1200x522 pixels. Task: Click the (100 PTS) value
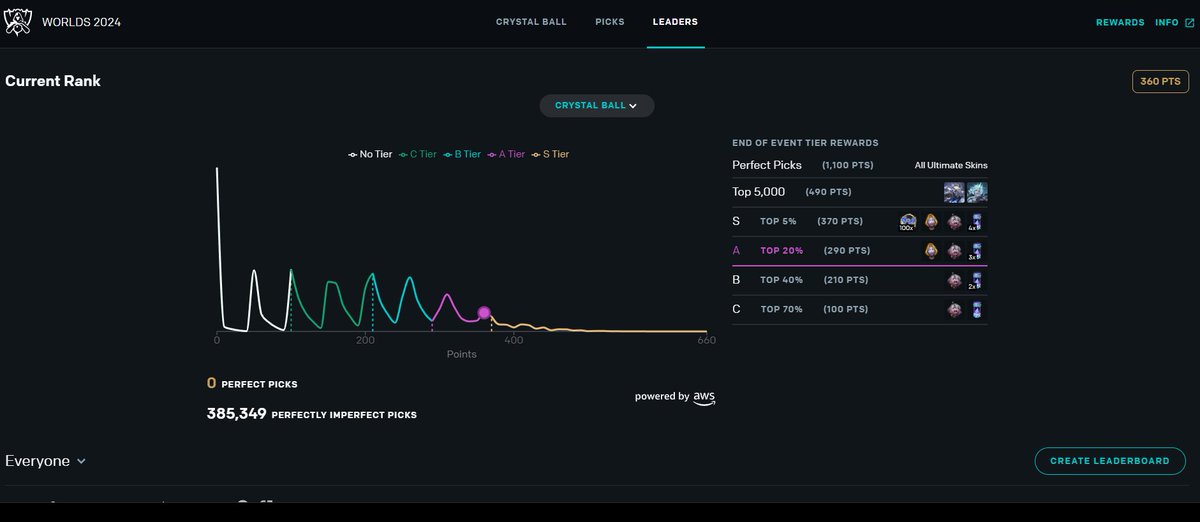tap(845, 310)
